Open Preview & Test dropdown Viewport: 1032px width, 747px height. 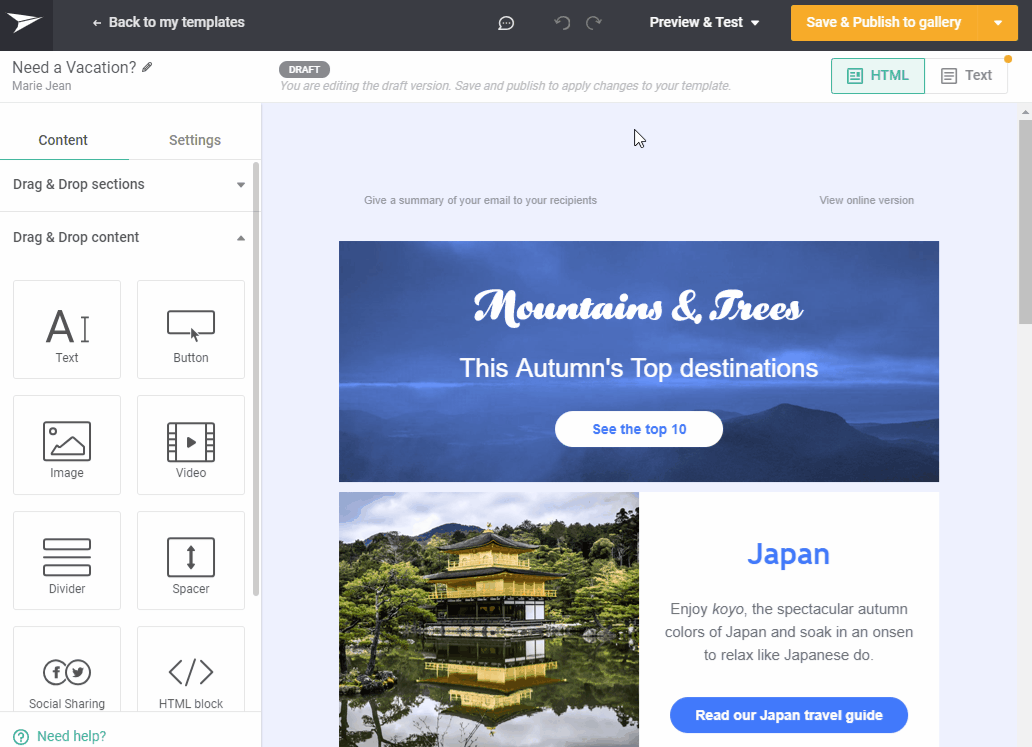pyautogui.click(x=704, y=23)
